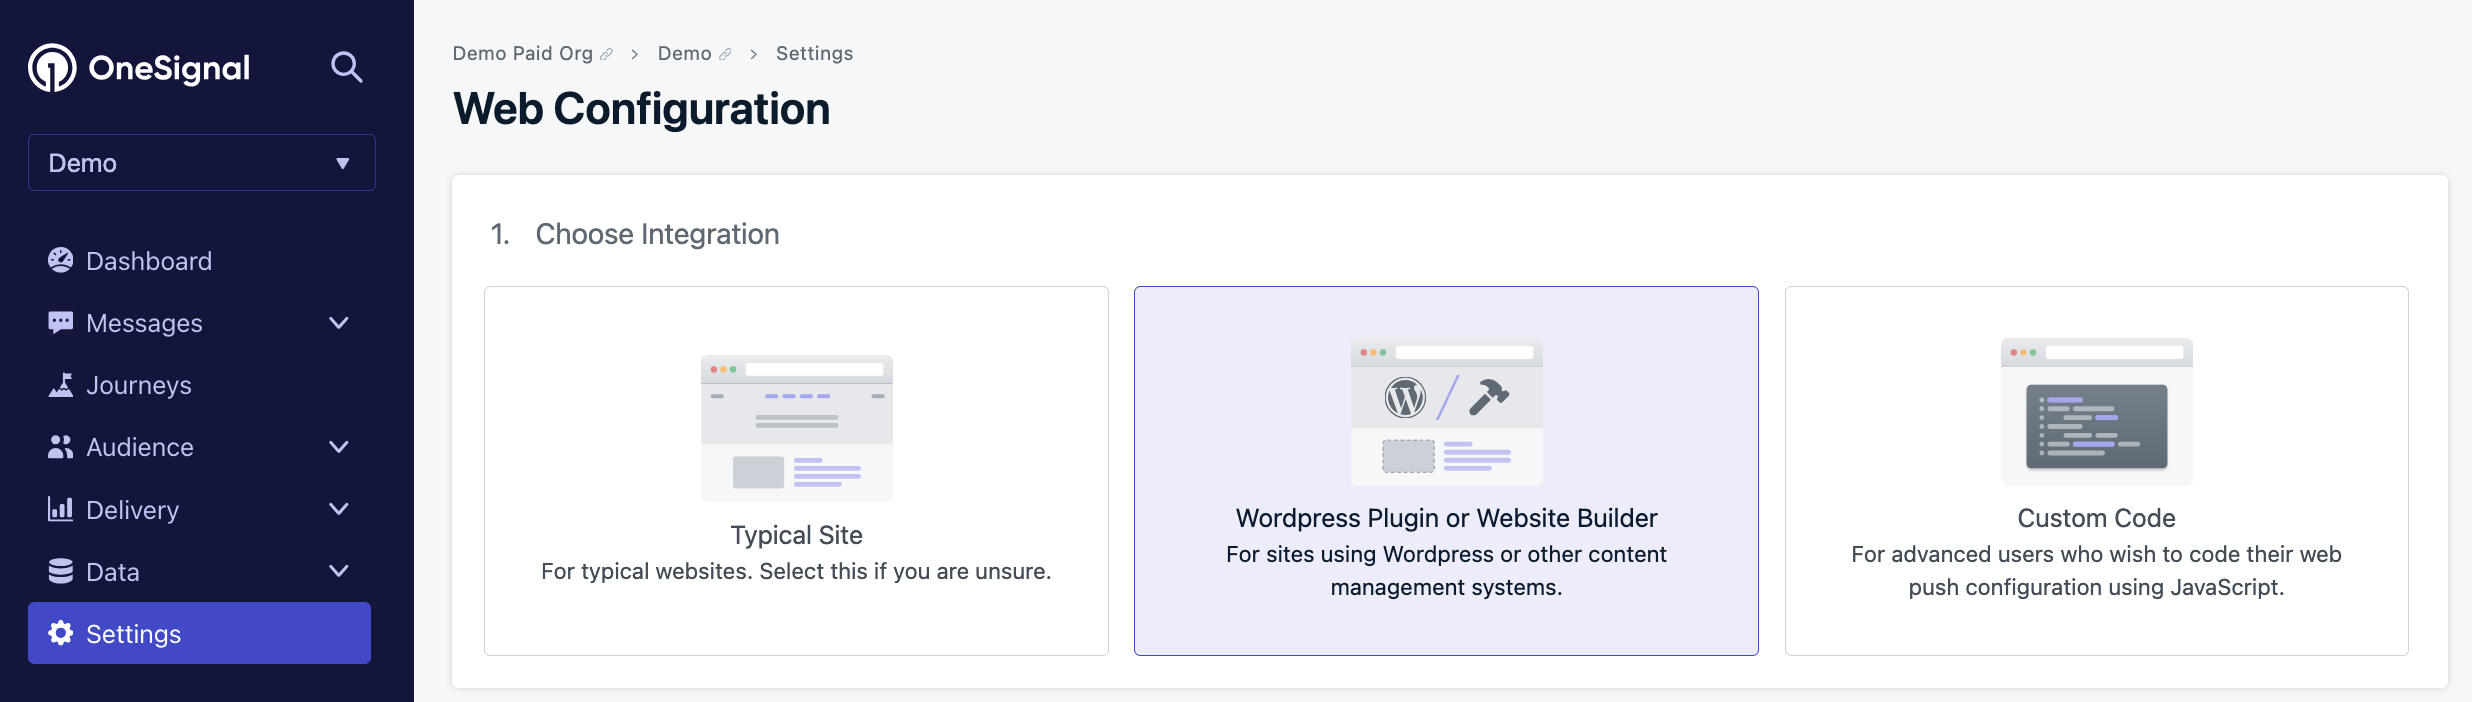2472x702 pixels.
Task: Click the OneSignal logo icon
Action: click(x=52, y=68)
